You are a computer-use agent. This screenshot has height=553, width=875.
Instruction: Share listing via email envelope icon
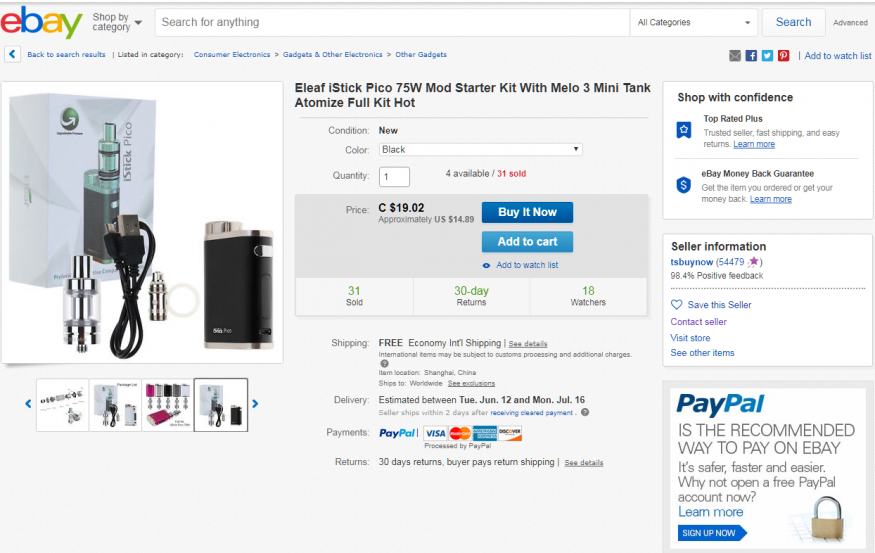point(735,56)
